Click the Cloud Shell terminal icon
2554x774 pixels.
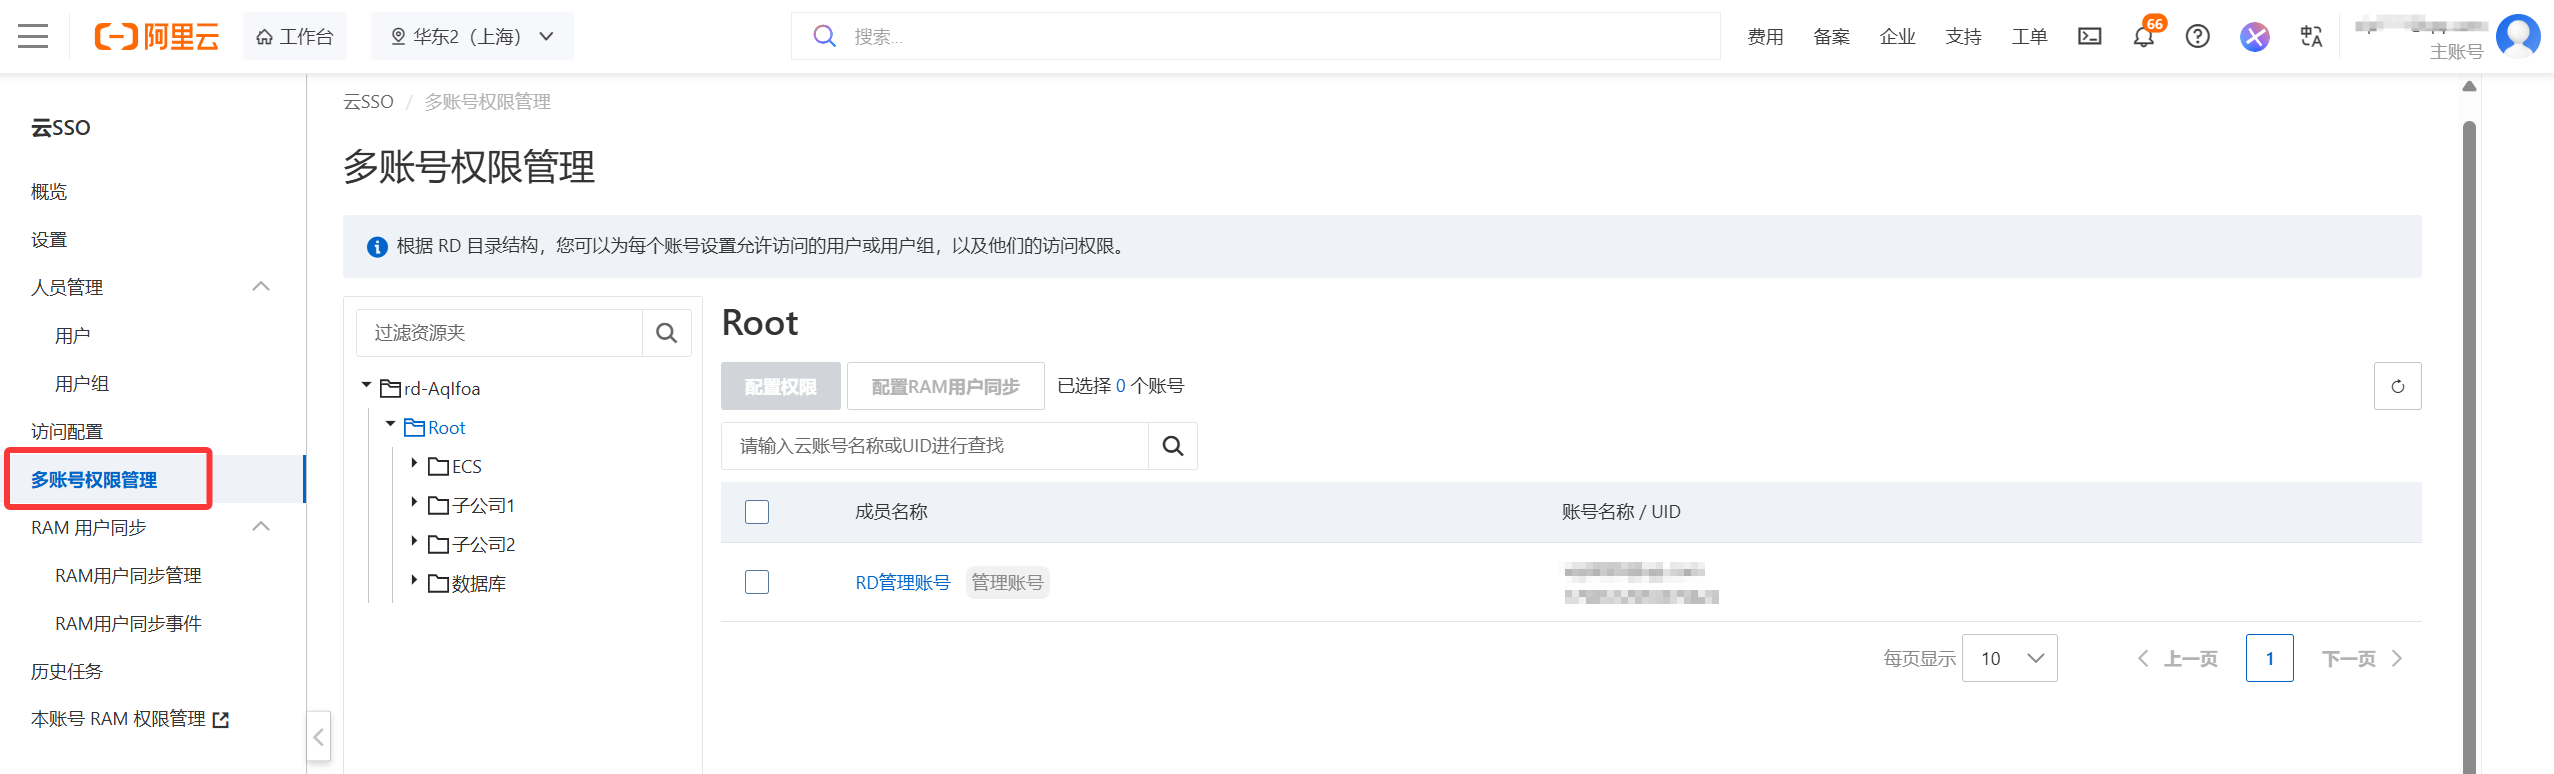2089,37
